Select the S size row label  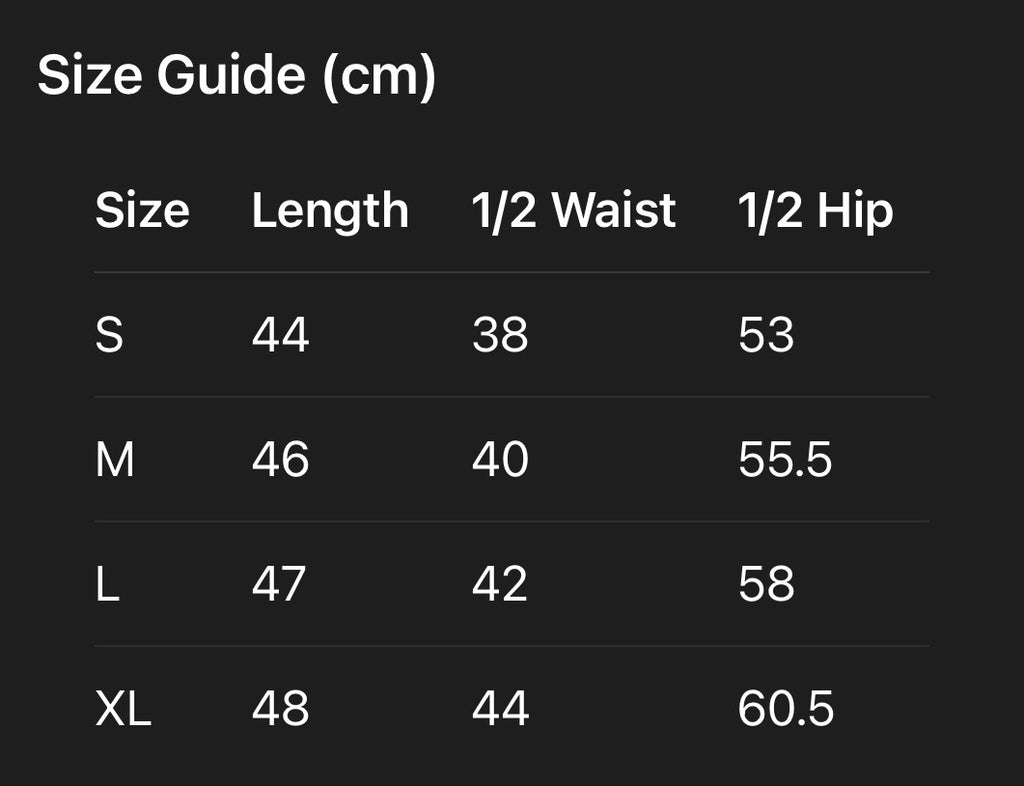tap(110, 335)
